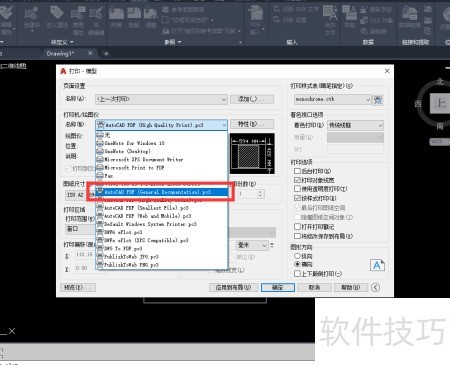Screen dimensions: 450x365
Task: Open new drawing tab with plus
Action: tap(106, 53)
